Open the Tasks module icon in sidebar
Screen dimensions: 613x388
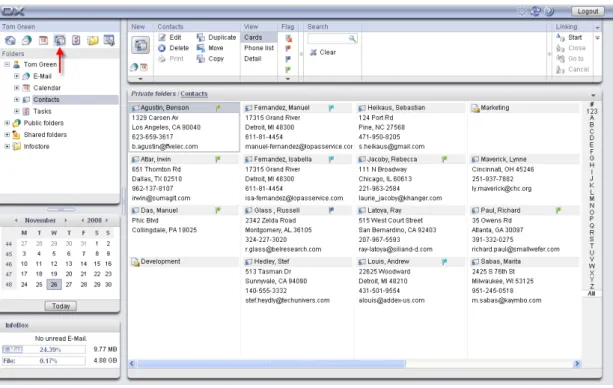(76, 40)
